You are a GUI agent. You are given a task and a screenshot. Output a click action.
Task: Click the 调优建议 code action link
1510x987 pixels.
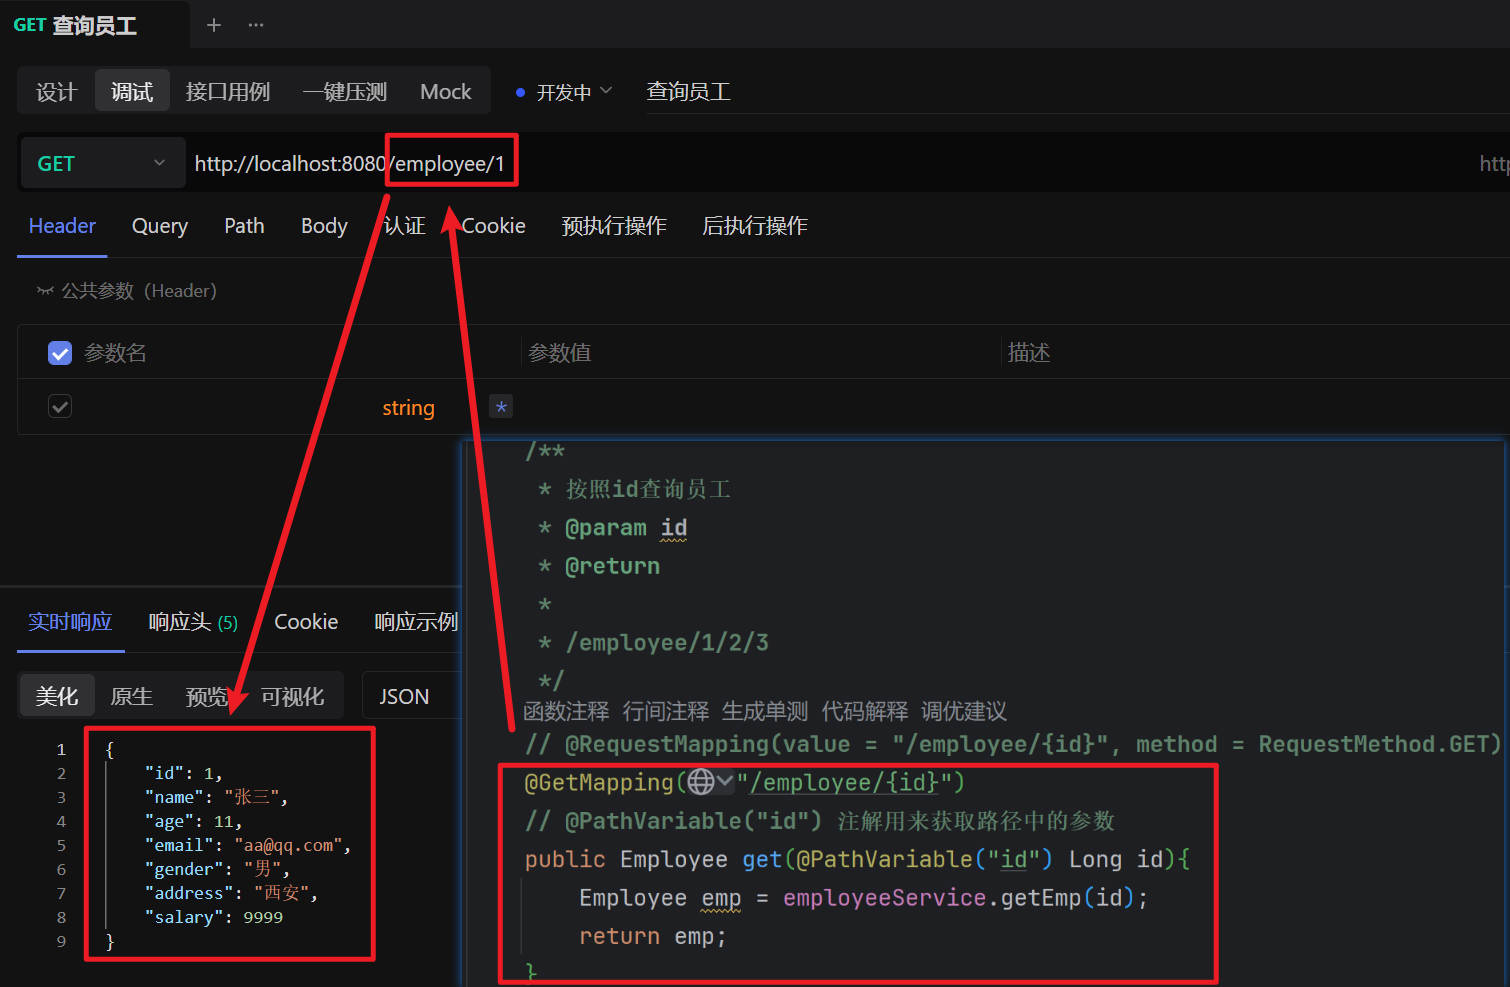[x=964, y=711]
